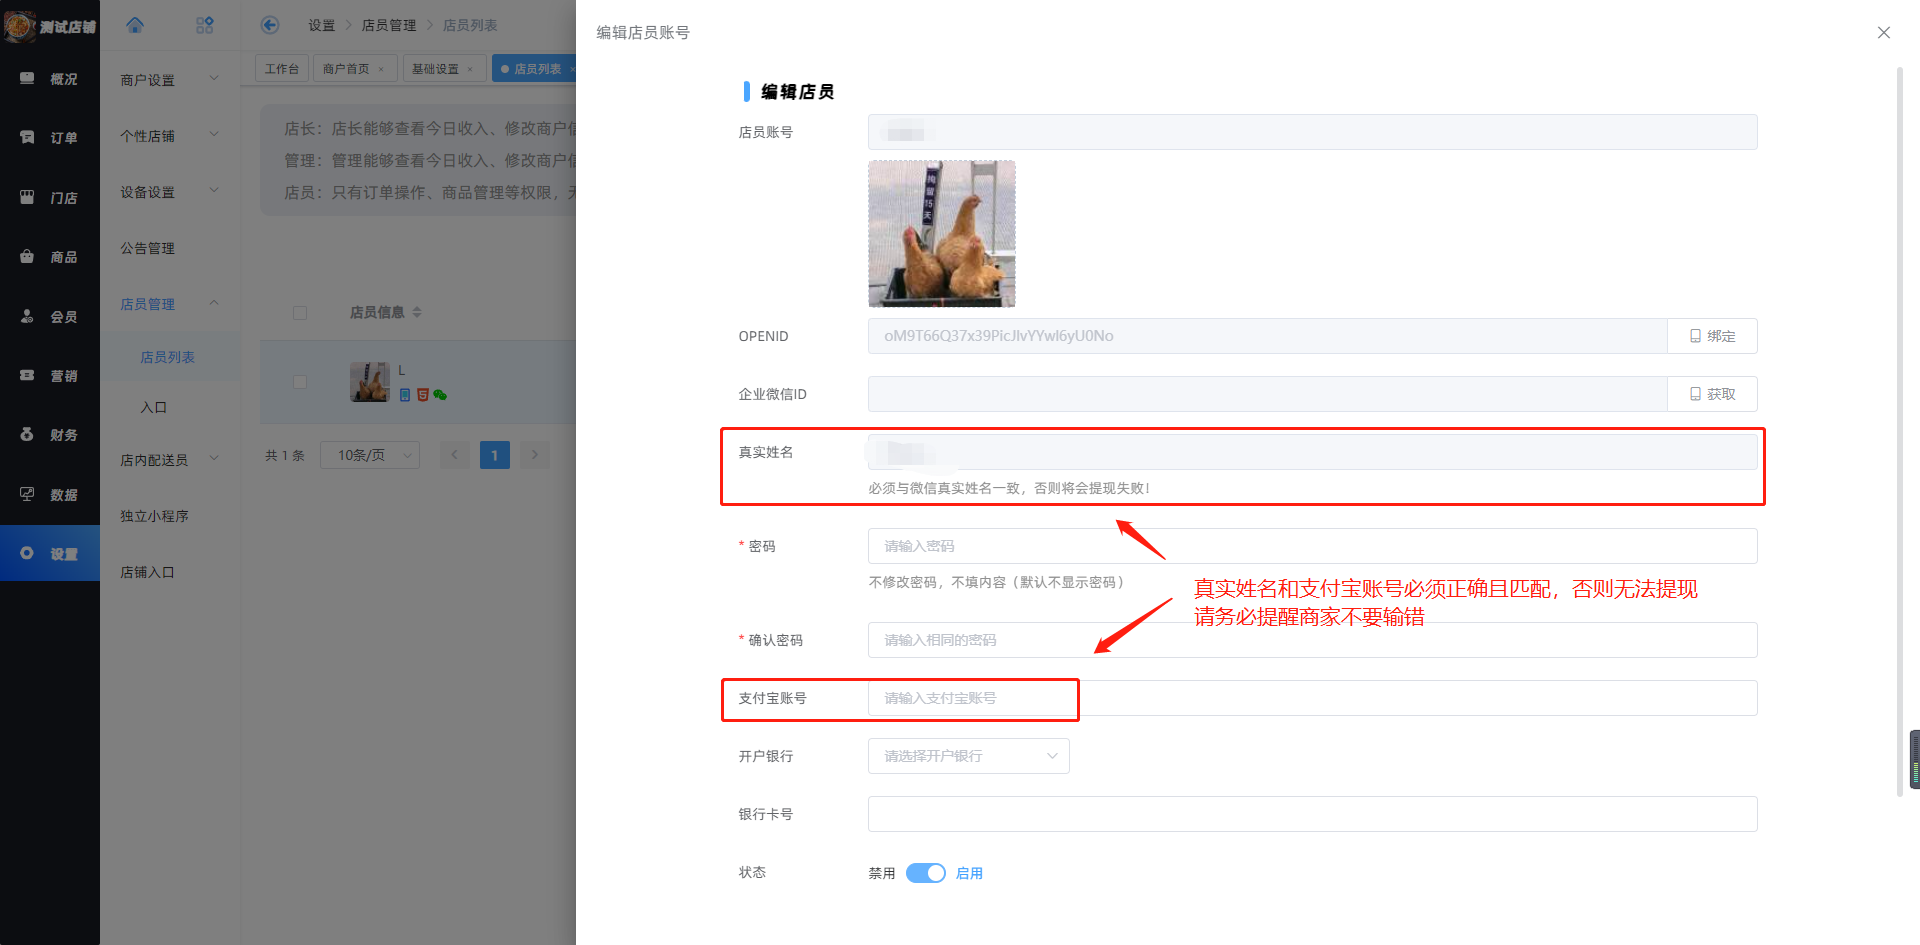Click the home icon in the top bar
Viewport: 1920px width, 945px height.
tap(135, 25)
